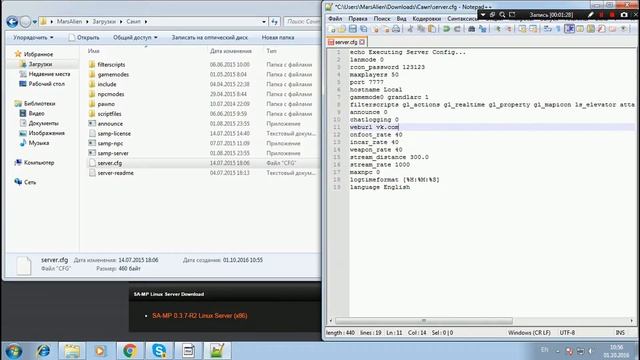640x360 pixels.
Task: Select the server-readme file
Action: coord(111,173)
